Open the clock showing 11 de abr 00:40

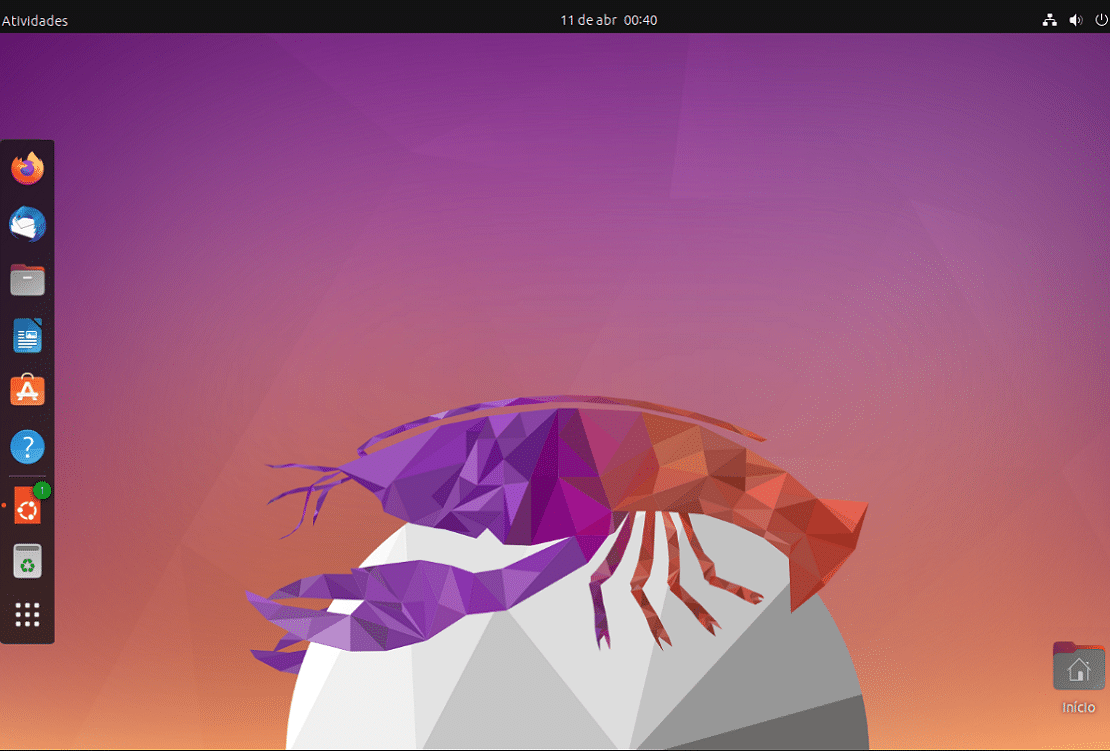(x=609, y=21)
